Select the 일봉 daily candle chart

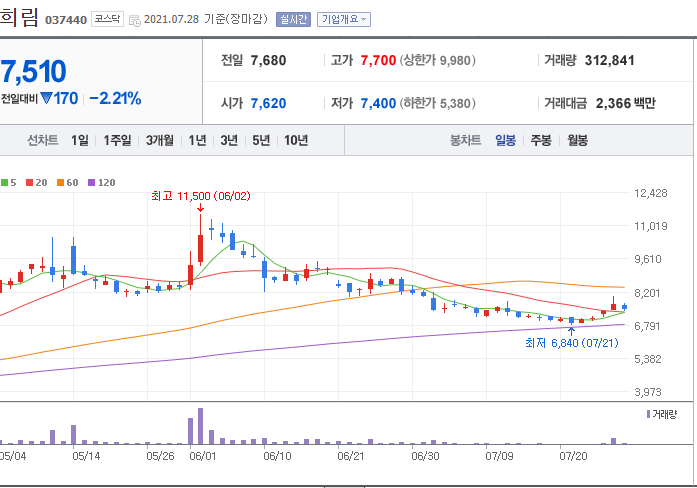tap(505, 140)
